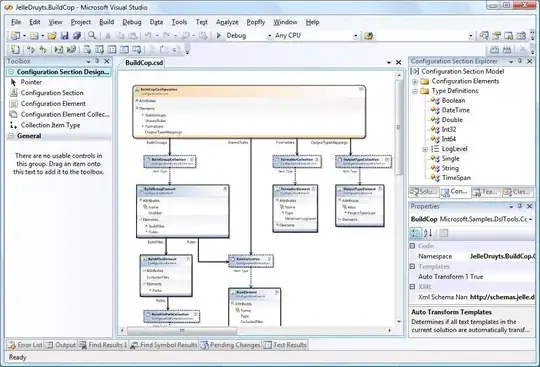Viewport: 540px width, 367px height.
Task: Select the LogLevel type definition
Action: (454, 149)
